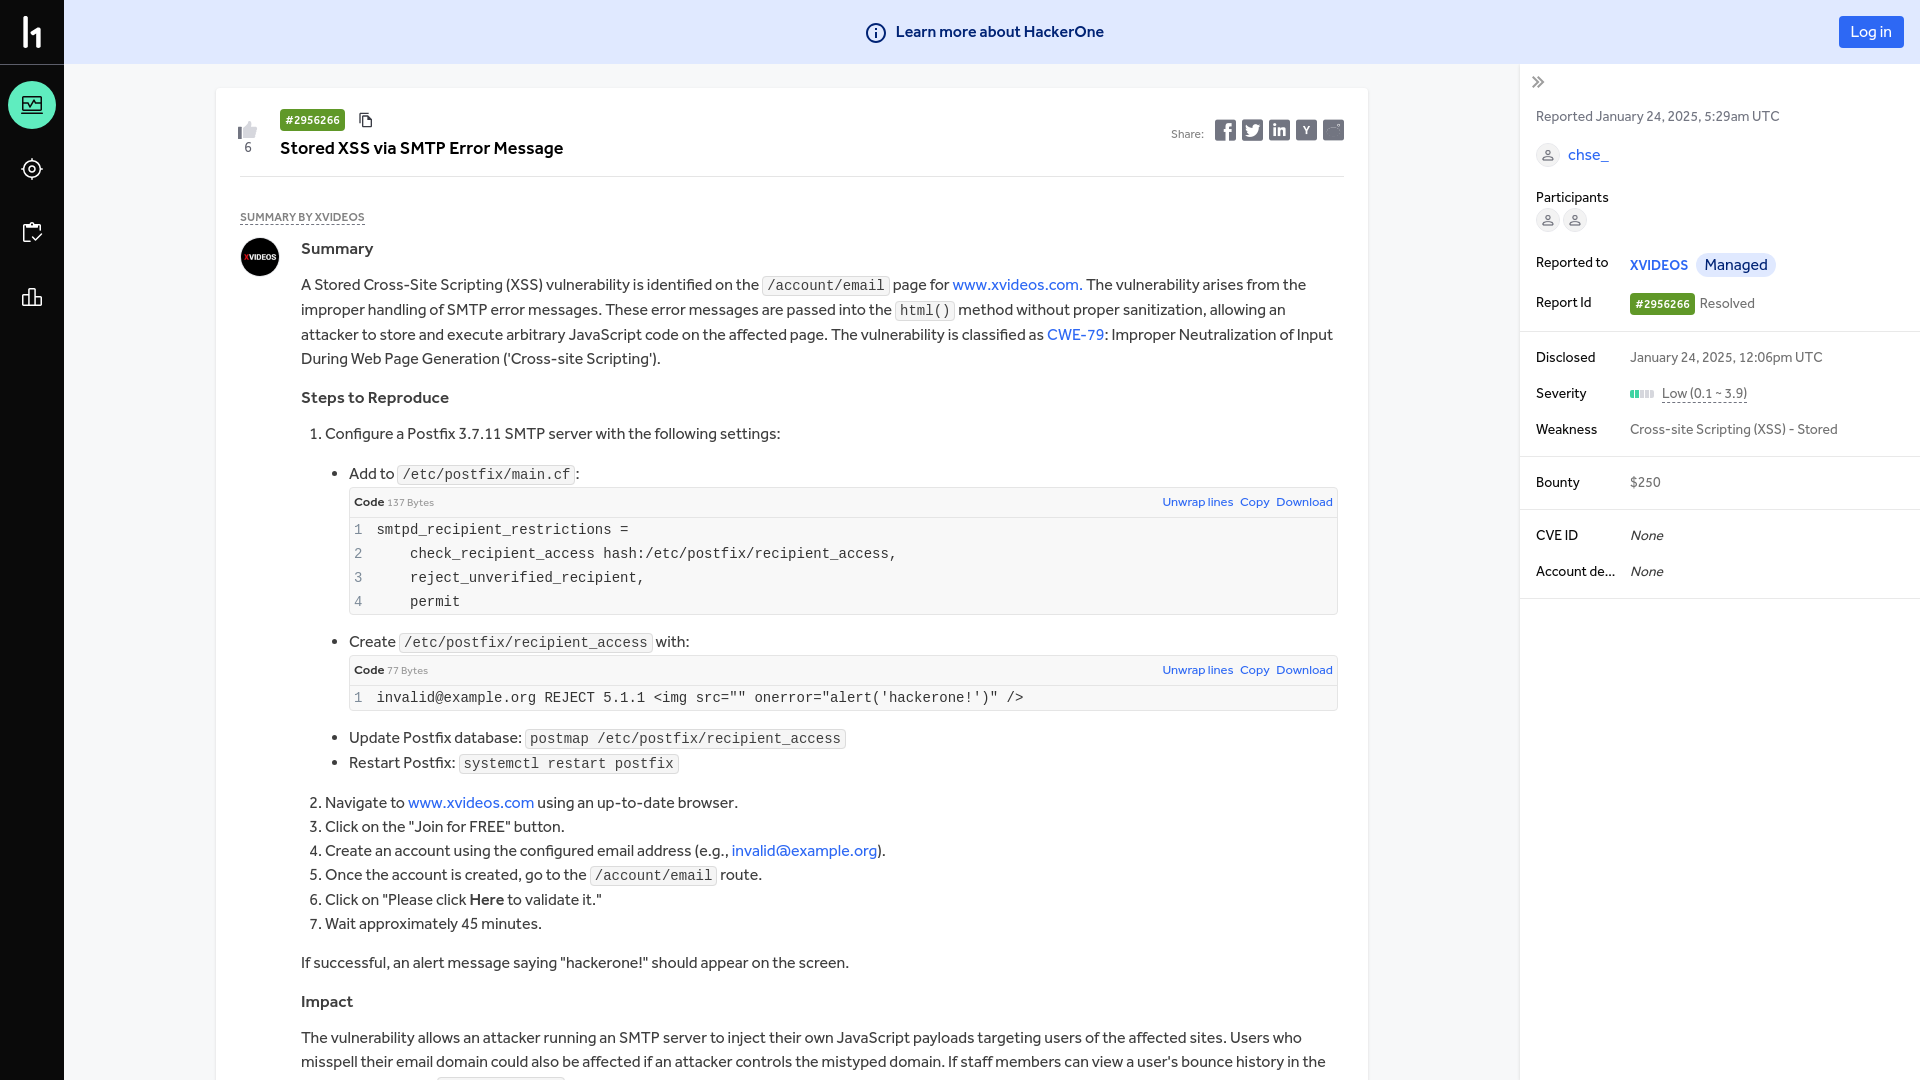This screenshot has height=1080, width=1920.
Task: Open the Opportunities target sidebar icon
Action: click(32, 169)
